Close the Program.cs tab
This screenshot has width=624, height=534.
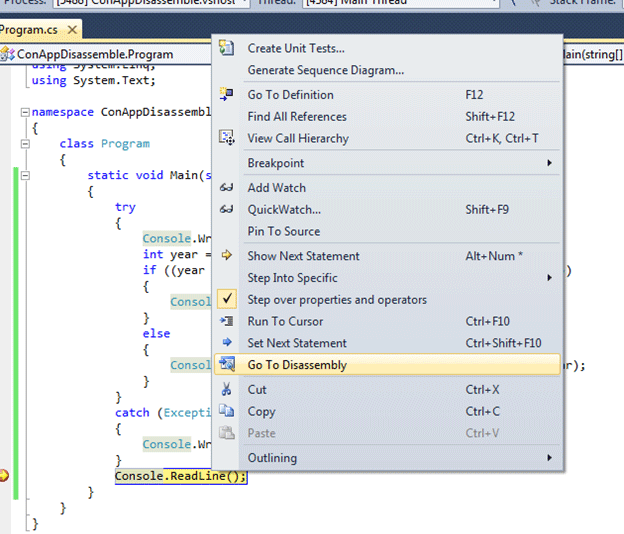click(72, 30)
